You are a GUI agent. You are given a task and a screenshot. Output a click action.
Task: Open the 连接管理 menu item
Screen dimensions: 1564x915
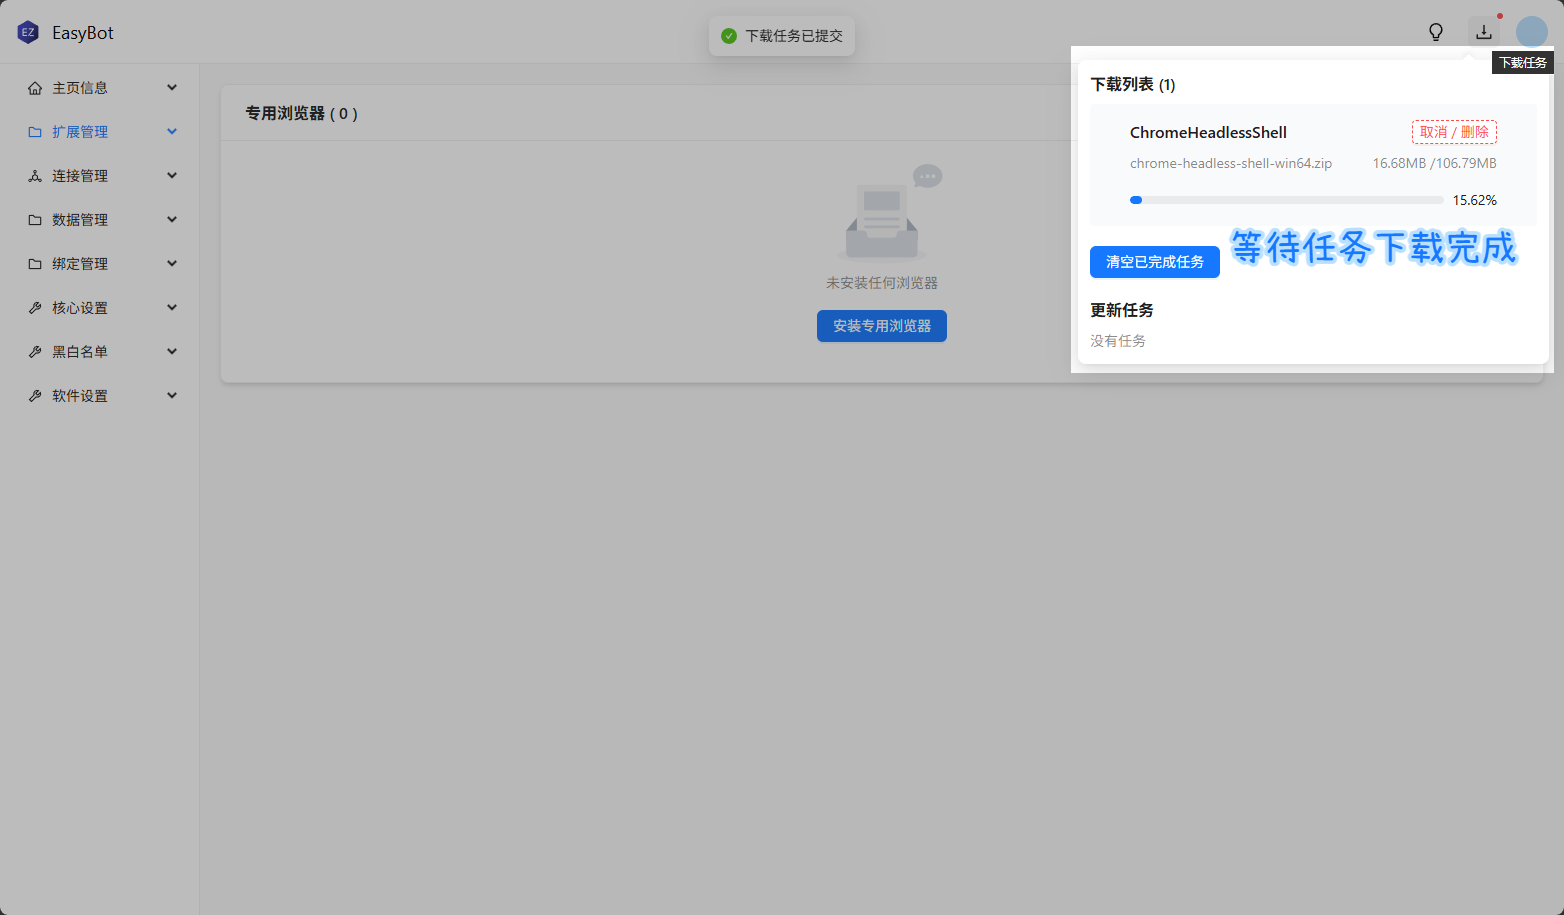click(x=80, y=176)
